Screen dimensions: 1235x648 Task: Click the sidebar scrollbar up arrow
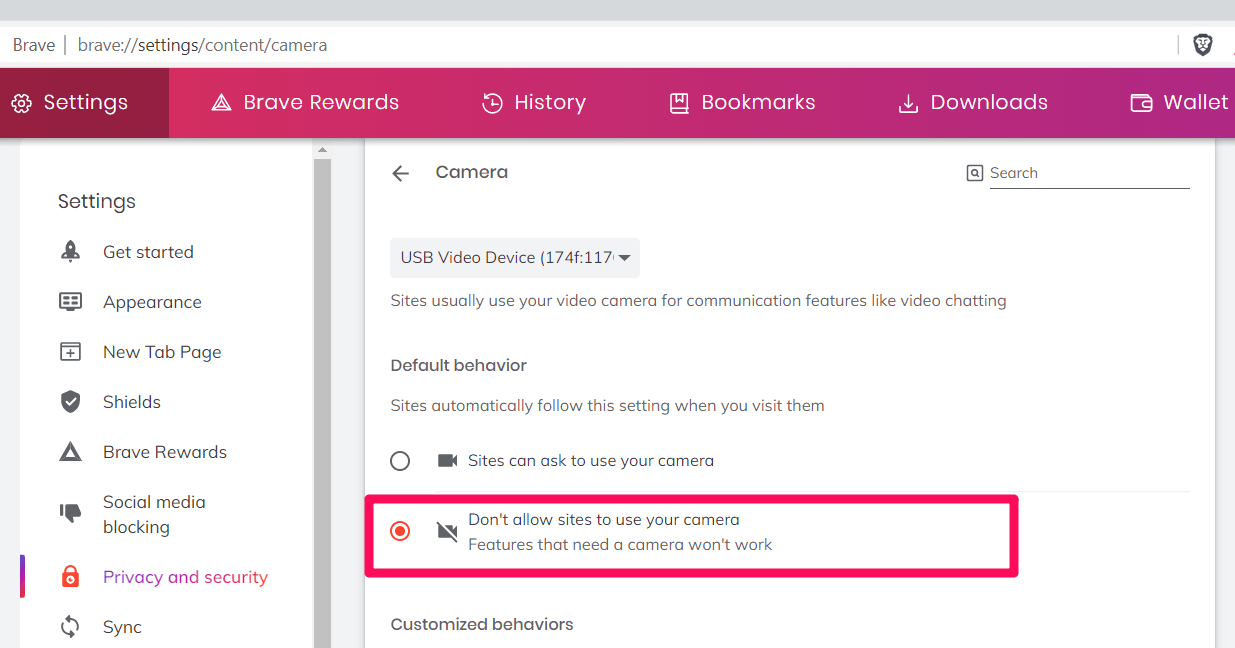coord(322,151)
